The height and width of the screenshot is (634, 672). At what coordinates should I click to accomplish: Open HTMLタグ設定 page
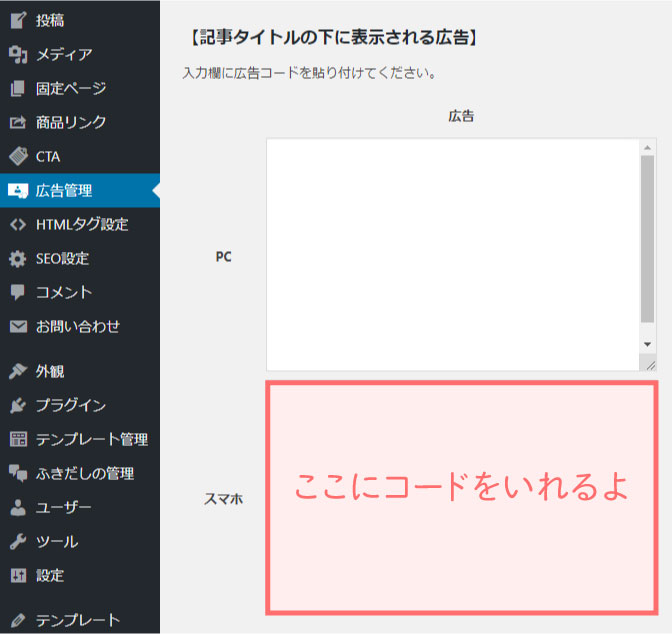[80, 225]
